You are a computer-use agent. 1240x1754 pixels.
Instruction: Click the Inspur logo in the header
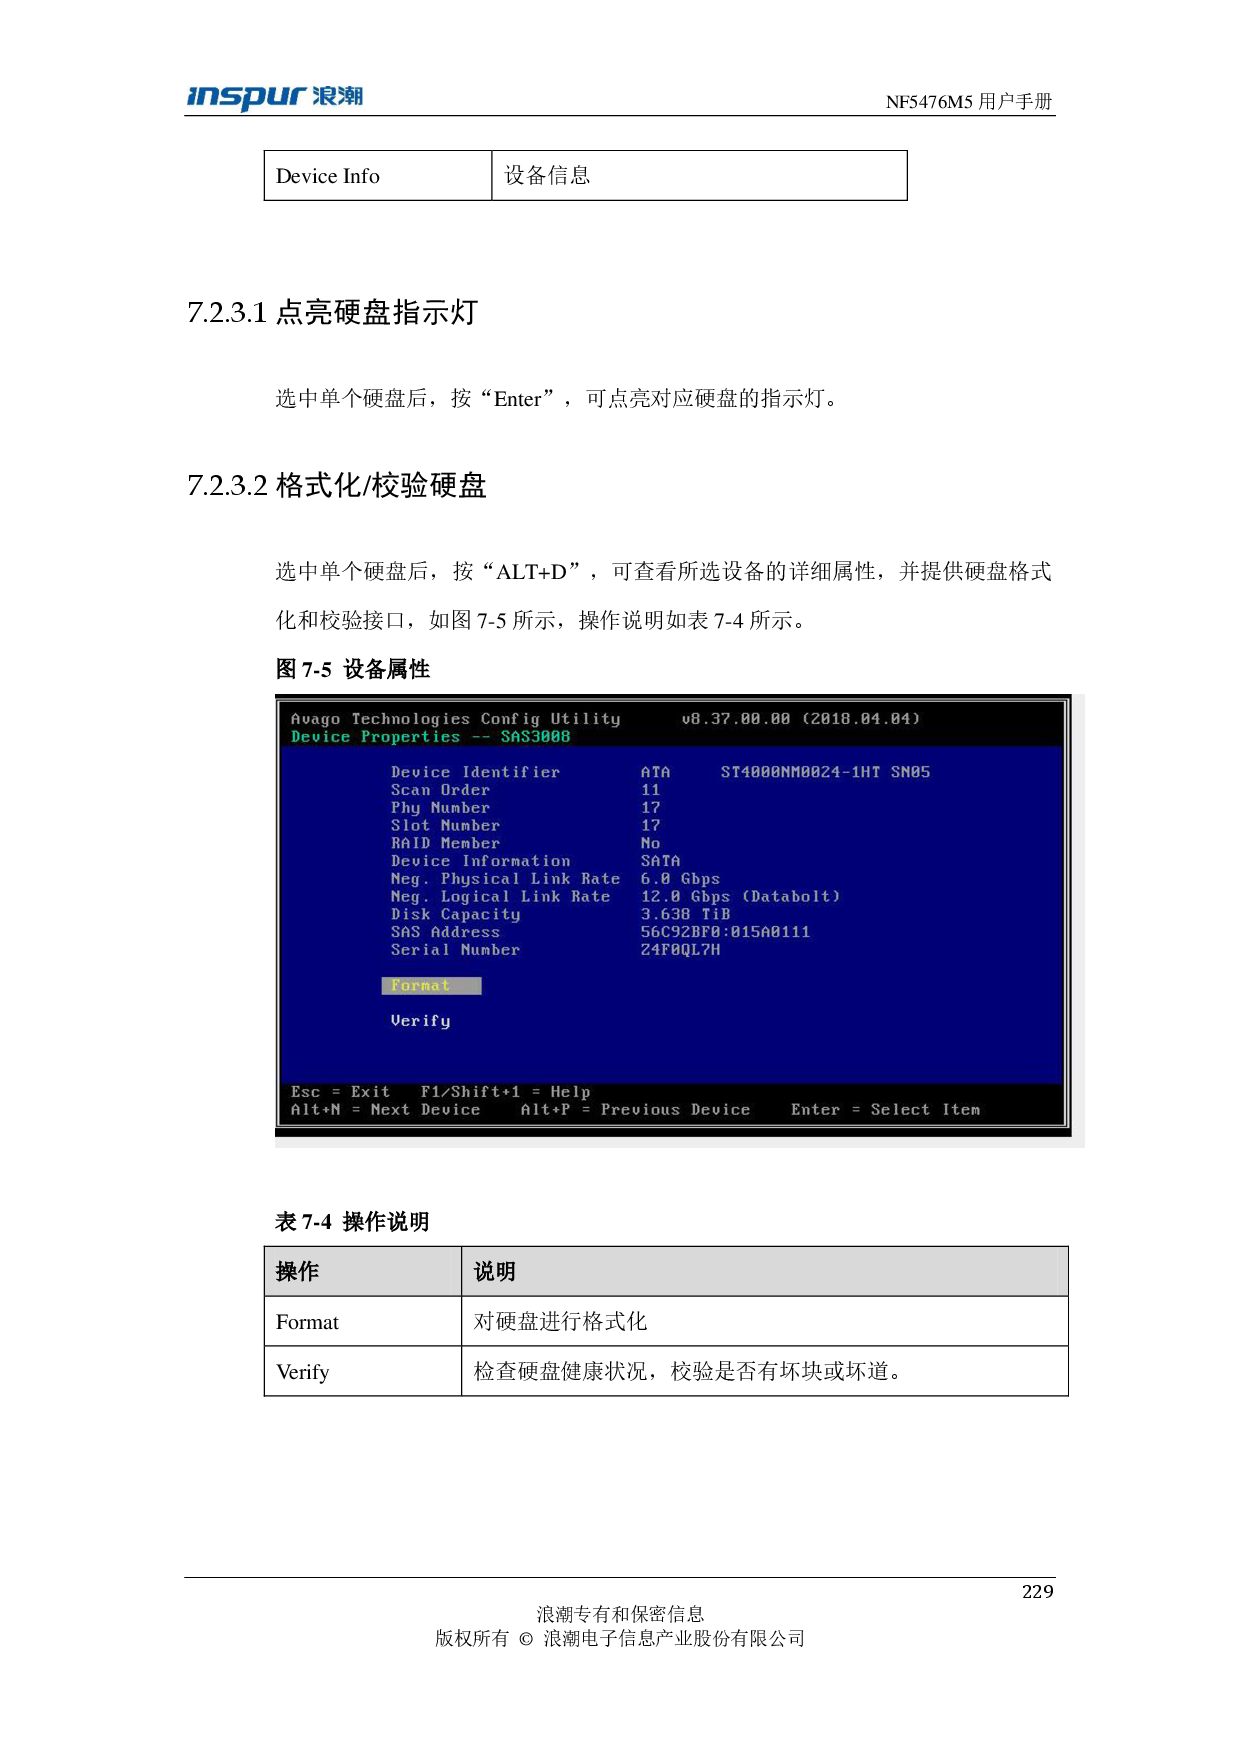(x=274, y=98)
